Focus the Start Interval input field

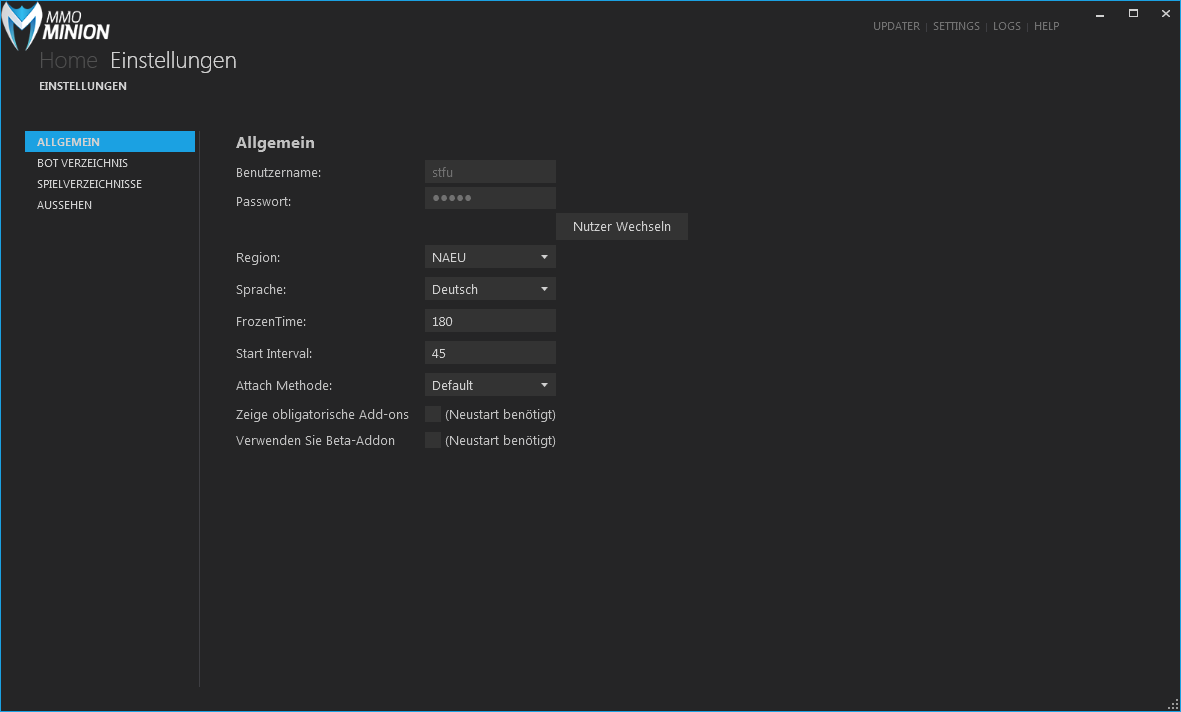(490, 353)
